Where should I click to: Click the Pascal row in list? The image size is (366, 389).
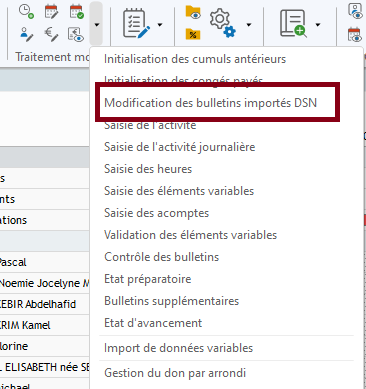tap(45, 262)
